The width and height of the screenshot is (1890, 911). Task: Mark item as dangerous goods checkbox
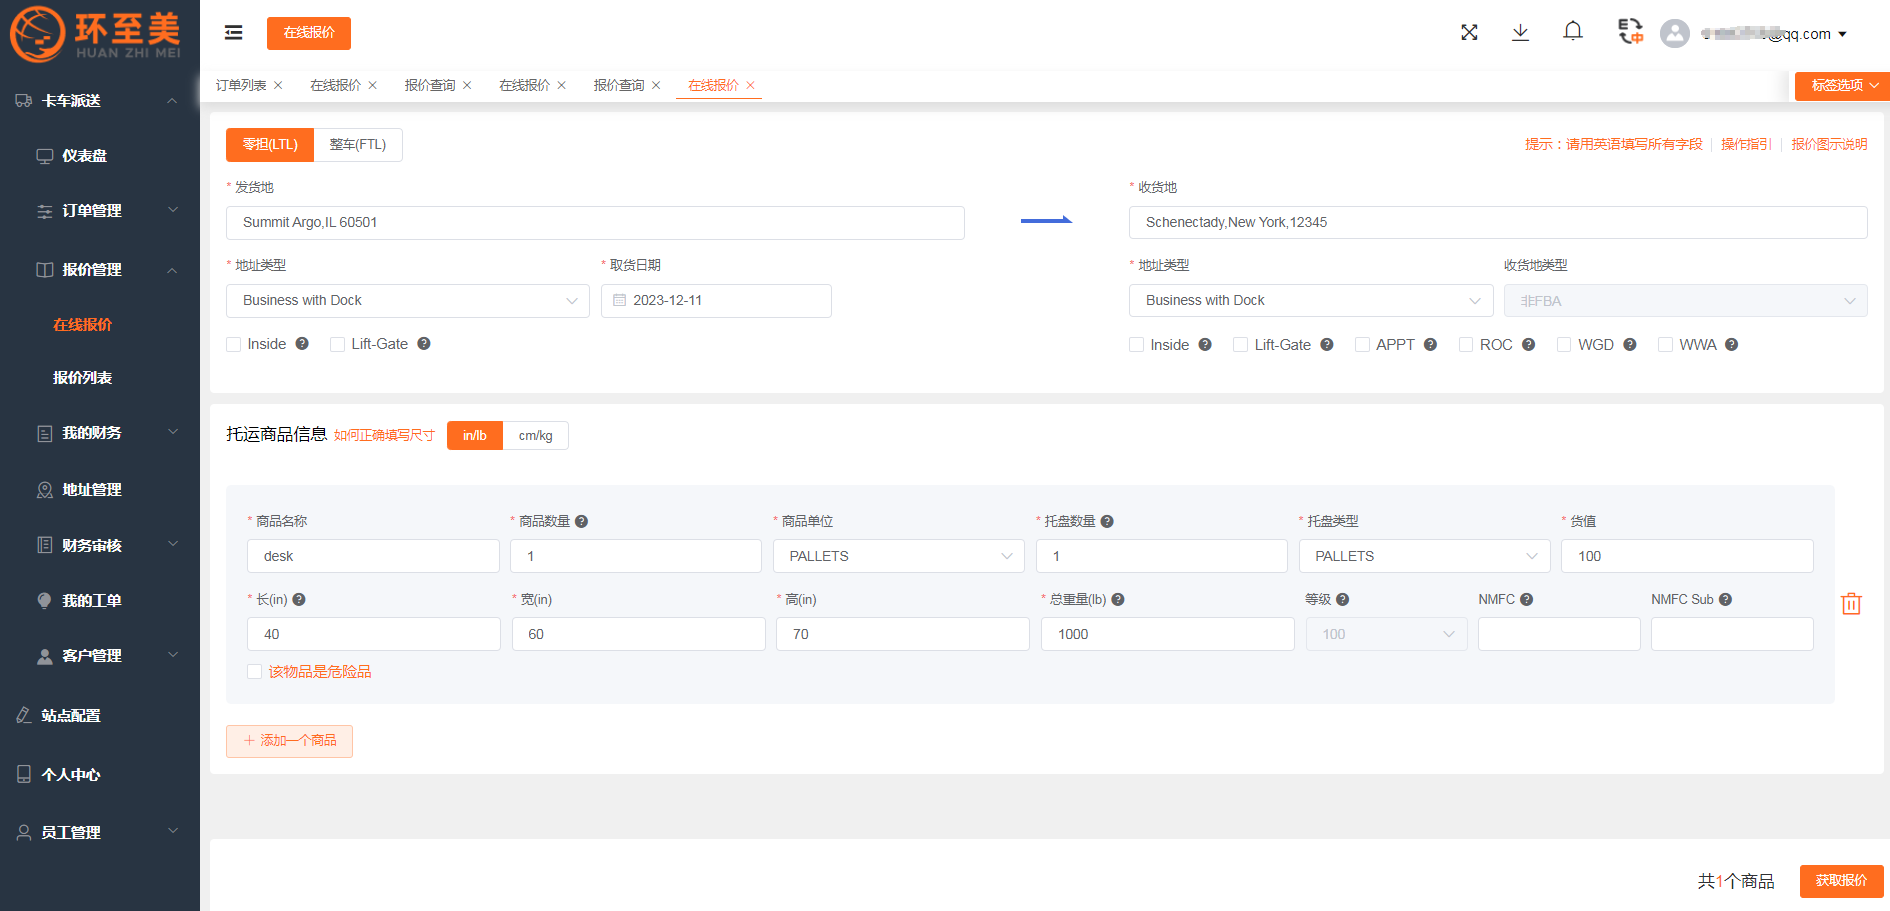click(255, 672)
